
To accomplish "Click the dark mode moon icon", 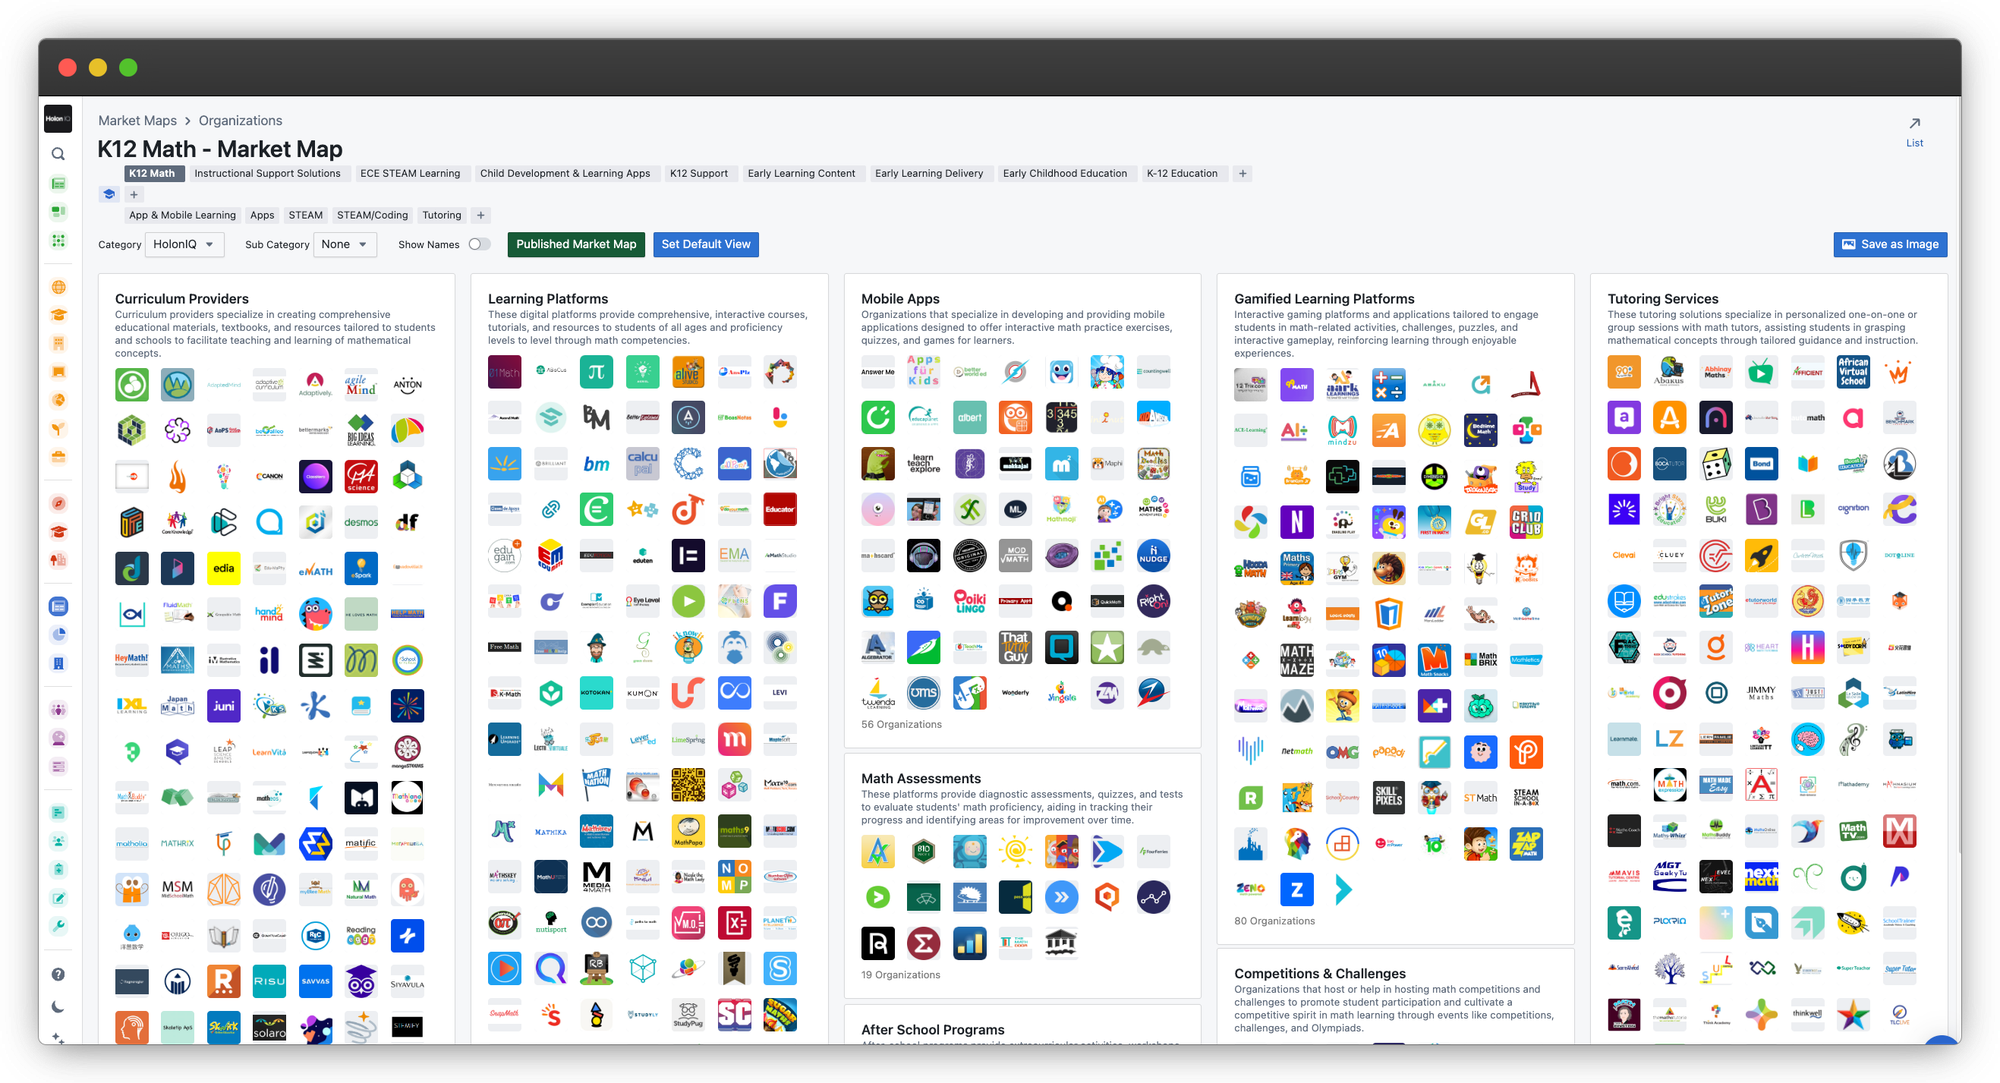I will pyautogui.click(x=58, y=1007).
